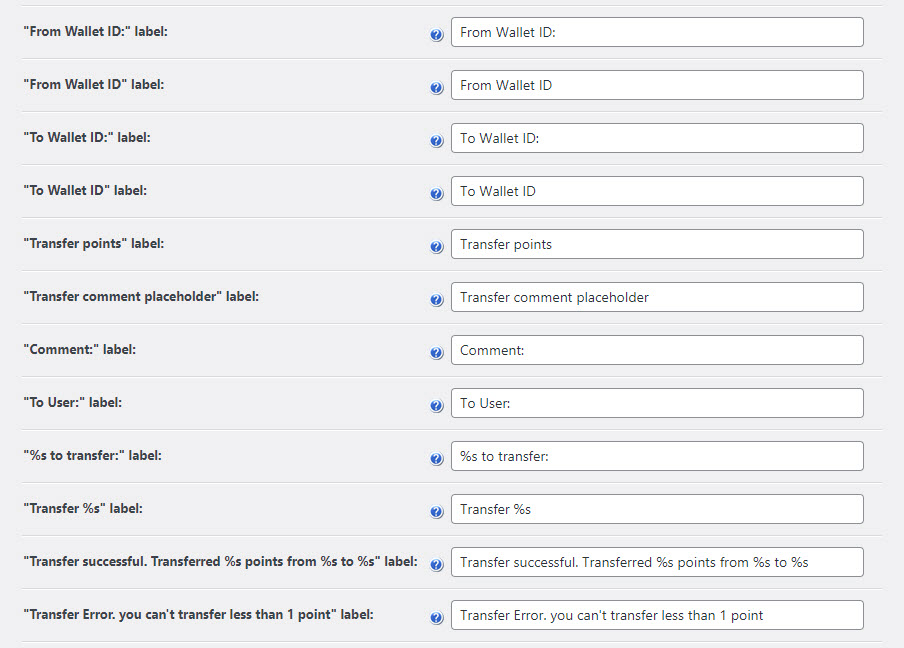Image resolution: width=904 pixels, height=648 pixels.
Task: Select the bold '"%s to transfer:" label:' text
Action: point(93,456)
